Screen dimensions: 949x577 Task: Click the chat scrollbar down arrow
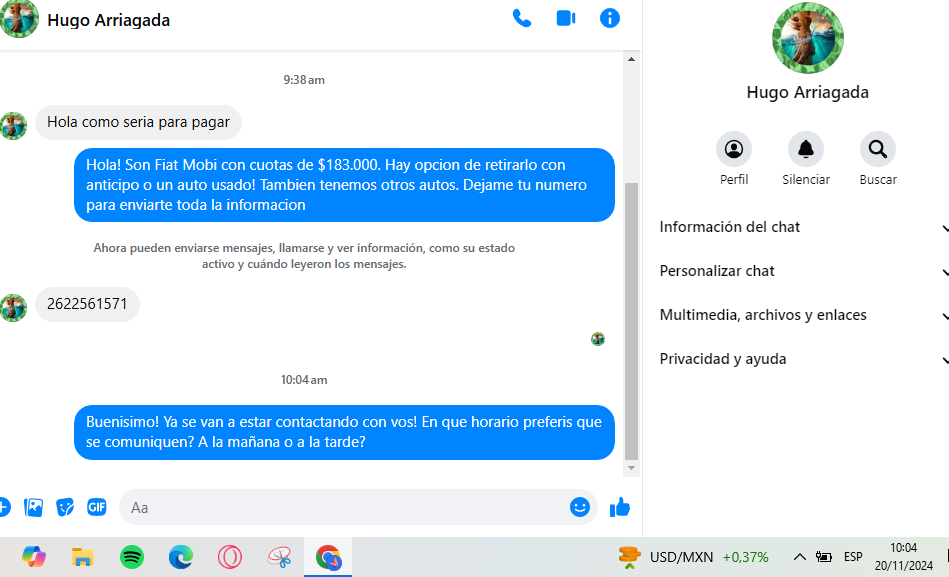pos(631,467)
